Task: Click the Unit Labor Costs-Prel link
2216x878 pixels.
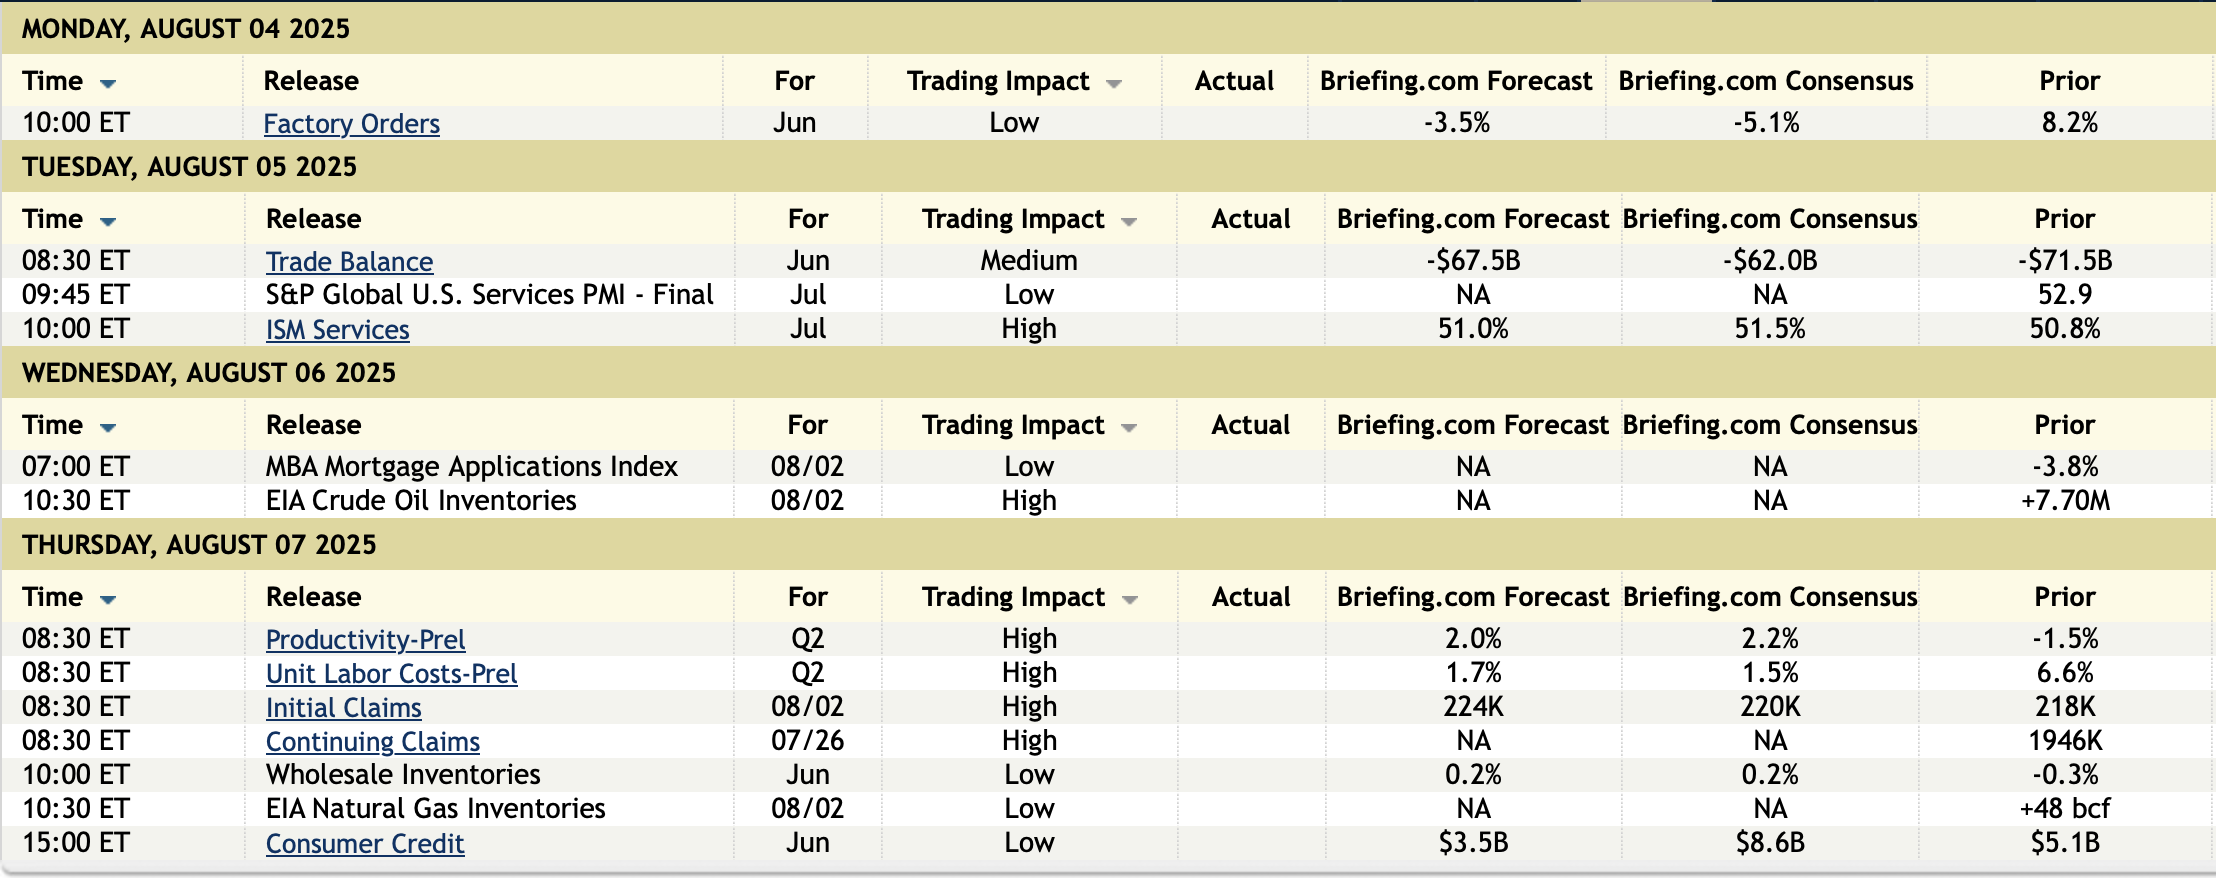Action: coord(391,674)
